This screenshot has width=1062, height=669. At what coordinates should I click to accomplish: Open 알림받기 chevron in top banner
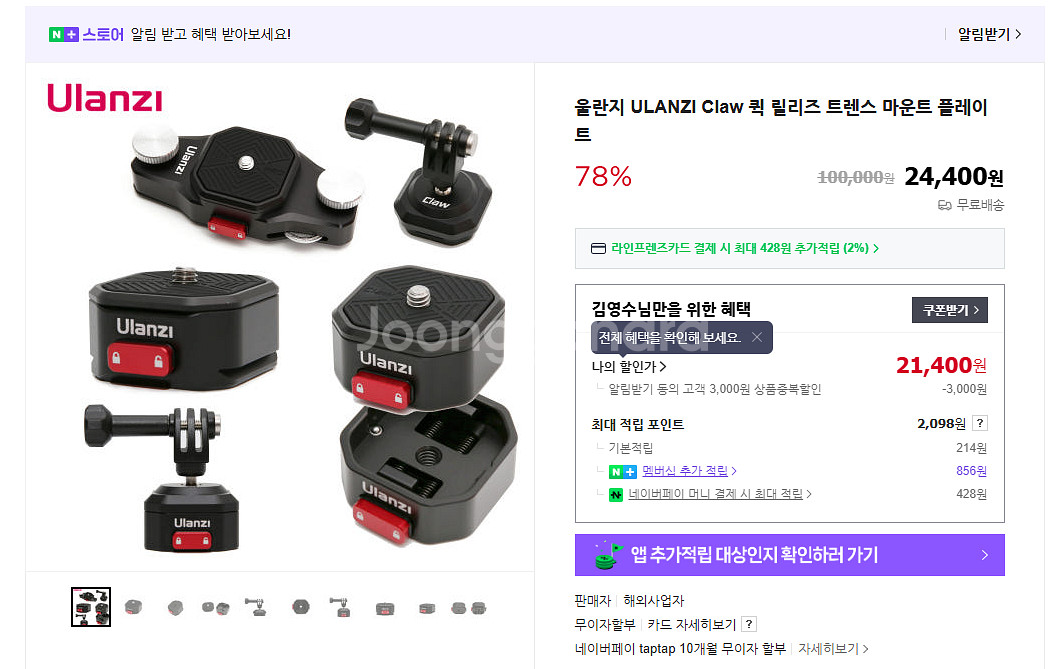pos(1018,34)
